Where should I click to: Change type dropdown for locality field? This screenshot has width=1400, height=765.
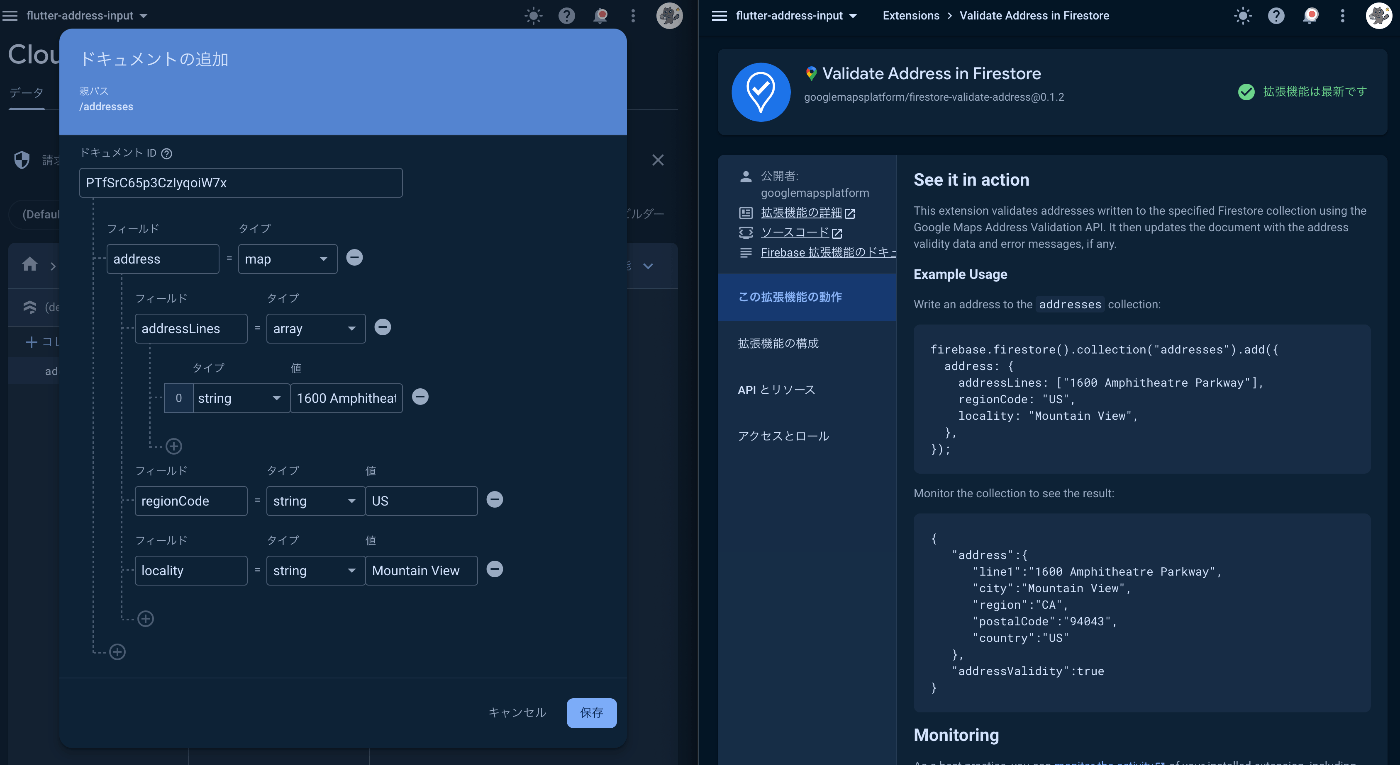coord(316,571)
